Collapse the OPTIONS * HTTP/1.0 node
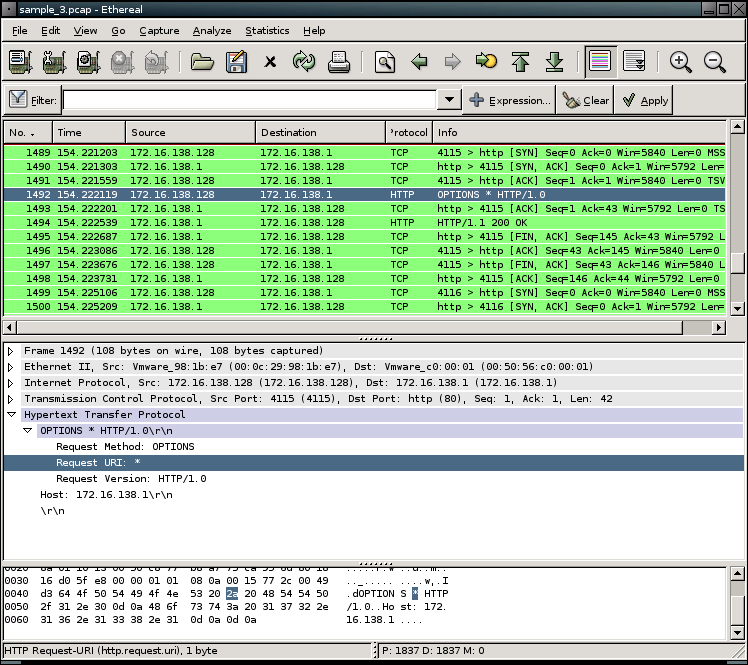 [28, 431]
